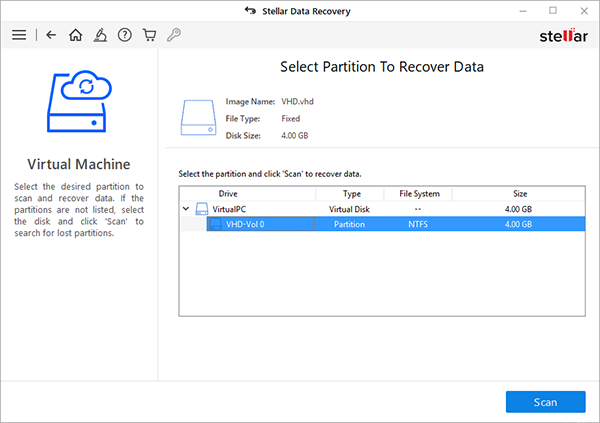Click the File System column header
This screenshot has width=600, height=423.
coord(418,194)
